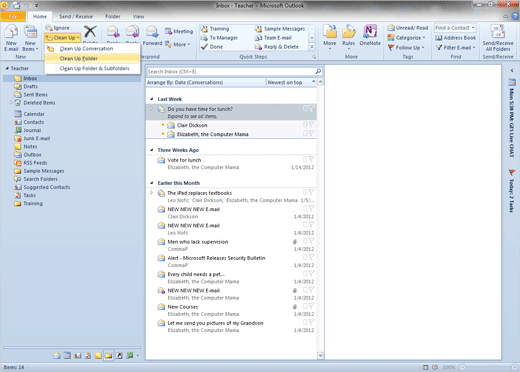
Task: Expand The iPad replaces textbooks conversation
Action: pyautogui.click(x=152, y=193)
